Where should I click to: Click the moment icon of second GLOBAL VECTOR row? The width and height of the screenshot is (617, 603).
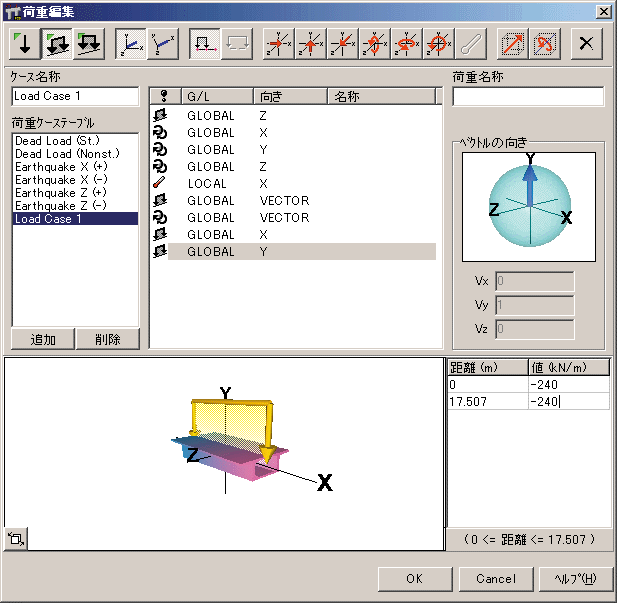(160, 217)
